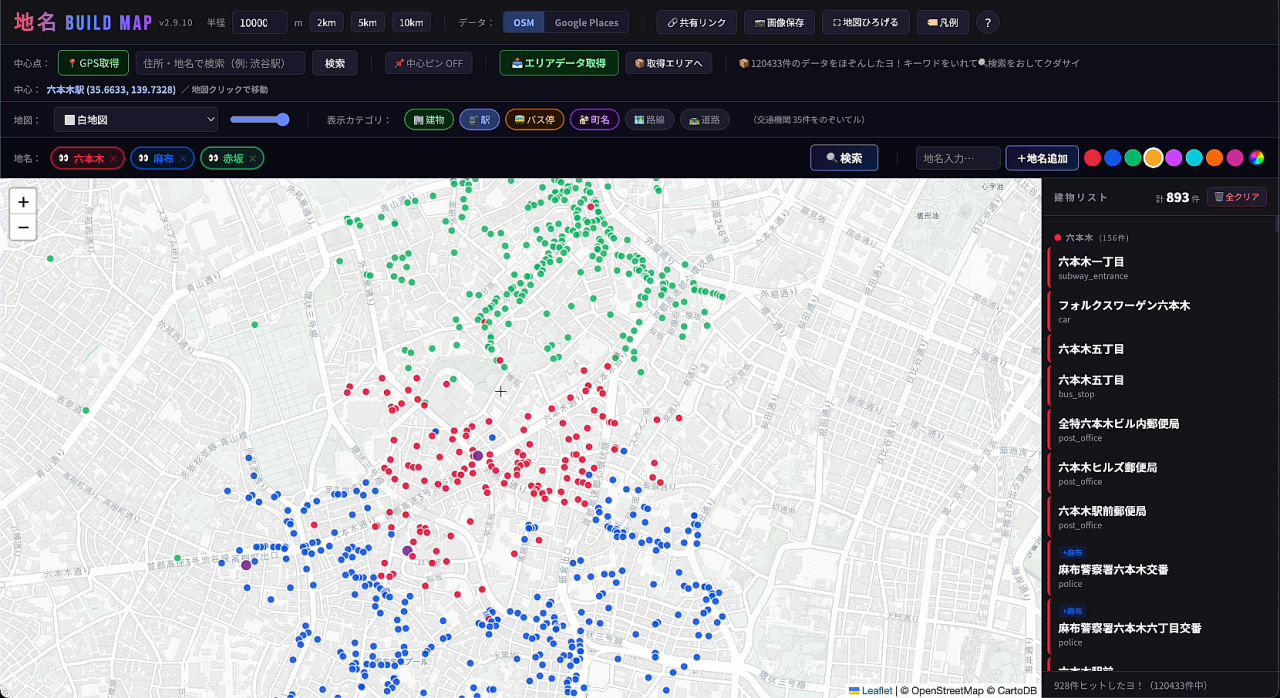1280x698 pixels.
Task: Clear the list with 全クリア trash button
Action: pyautogui.click(x=1237, y=197)
